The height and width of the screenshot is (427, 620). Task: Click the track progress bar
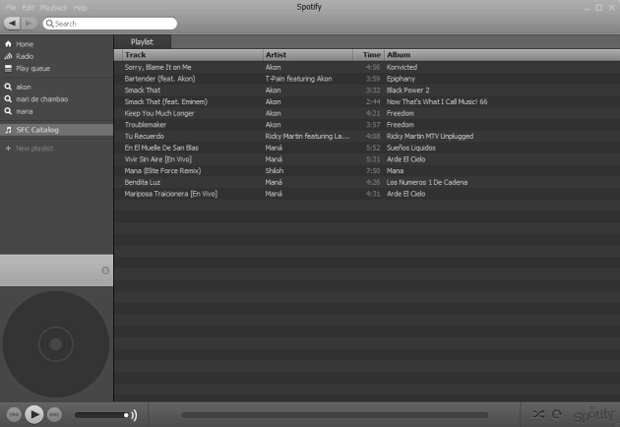click(x=335, y=415)
